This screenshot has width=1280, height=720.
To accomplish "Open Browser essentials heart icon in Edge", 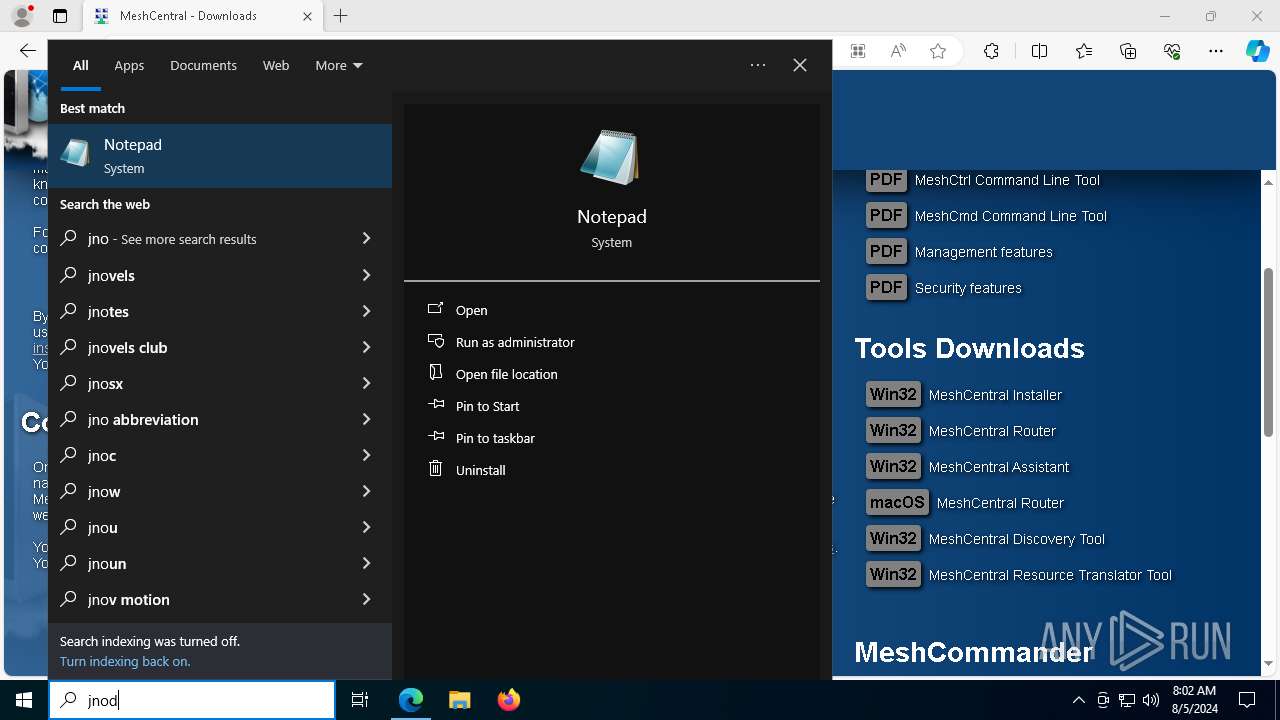I will [x=1172, y=51].
